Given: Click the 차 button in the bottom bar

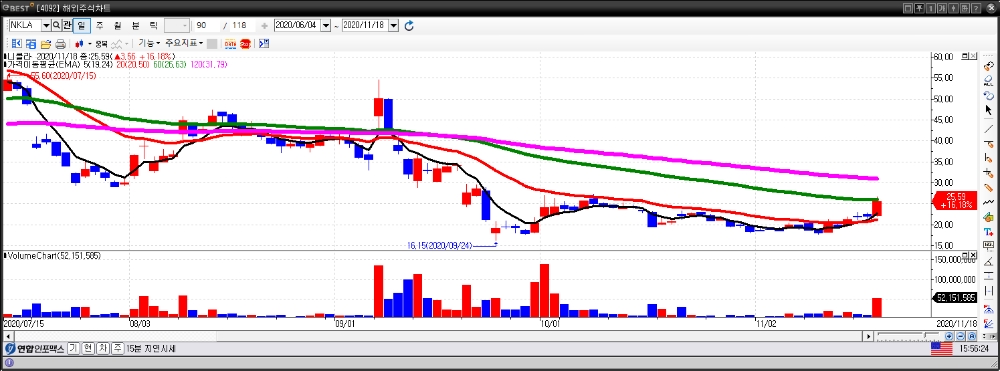Looking at the screenshot, I should (x=102, y=349).
